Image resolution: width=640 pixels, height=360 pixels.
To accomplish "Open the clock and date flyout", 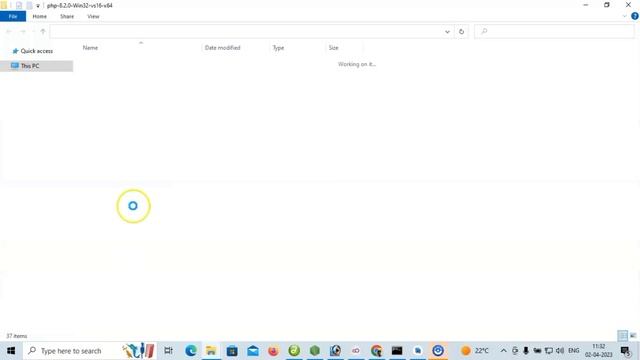I will [599, 351].
